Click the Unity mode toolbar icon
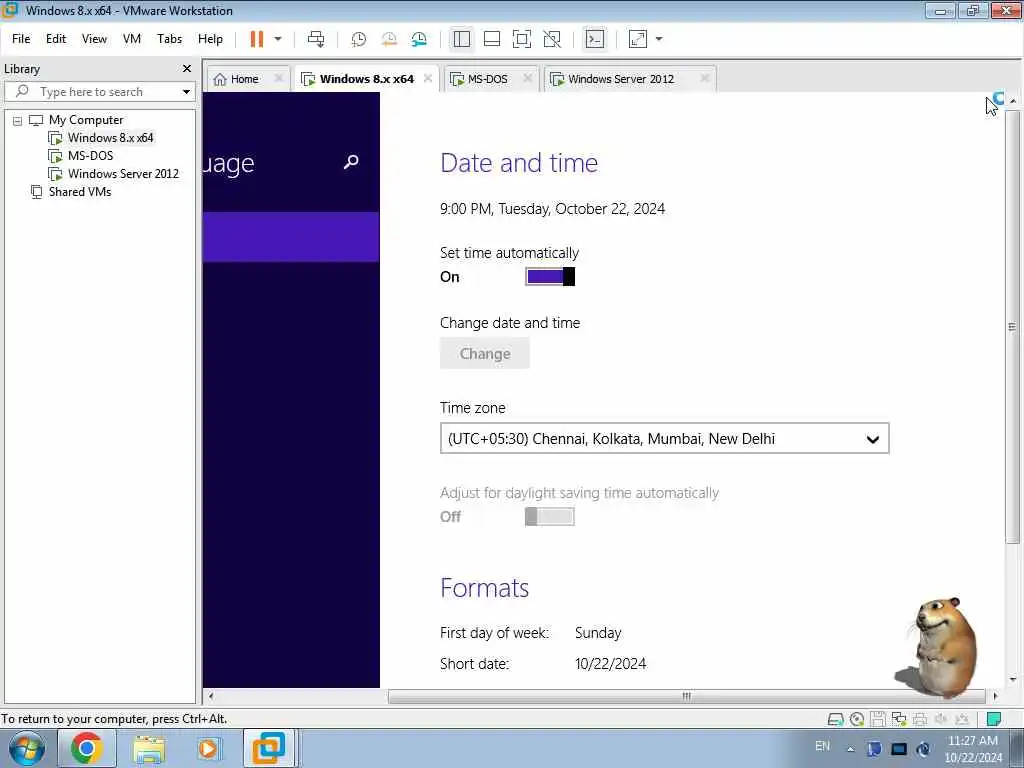Screen dimensions: 1024x768 (x=552, y=39)
